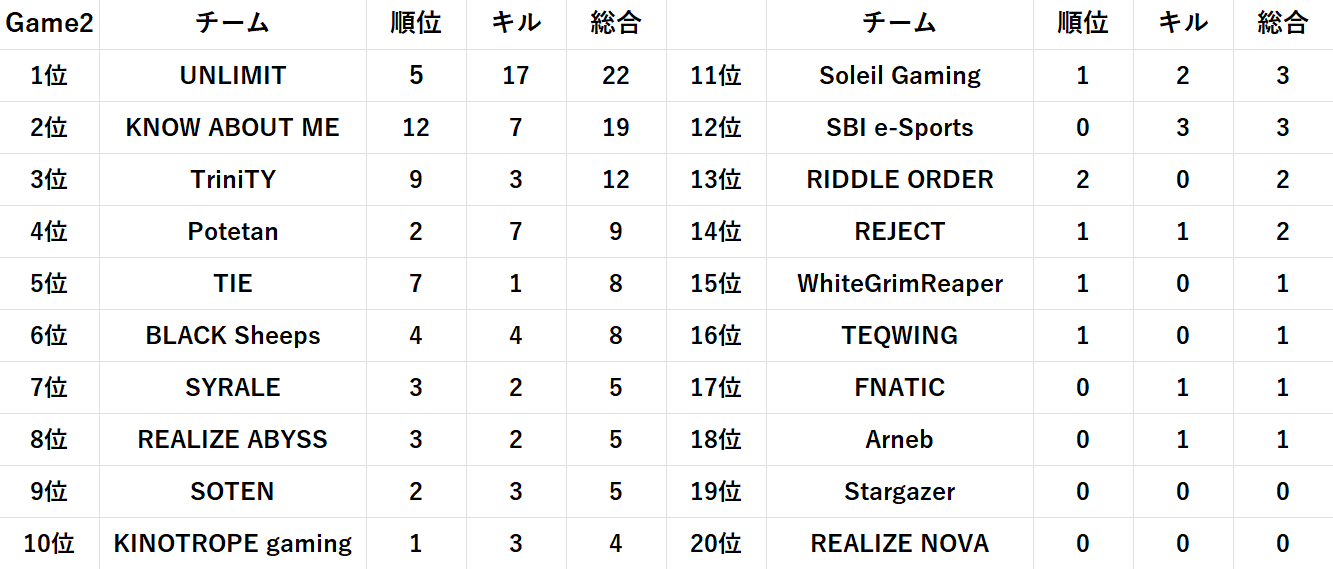Click the REALIZE NOVA team name
The width and height of the screenshot is (1333, 569).
pyautogui.click(x=900, y=544)
